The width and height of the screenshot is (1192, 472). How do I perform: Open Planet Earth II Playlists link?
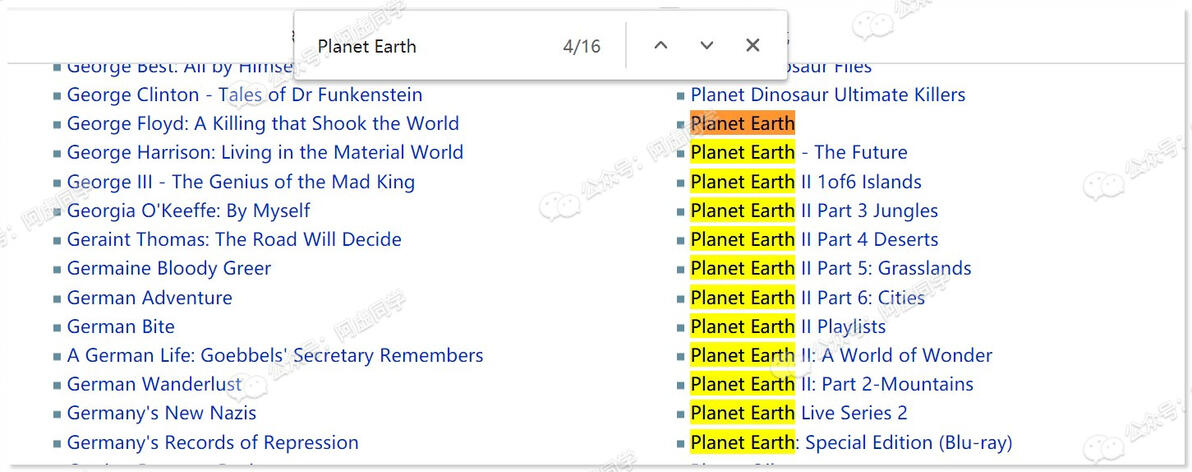[x=788, y=327]
